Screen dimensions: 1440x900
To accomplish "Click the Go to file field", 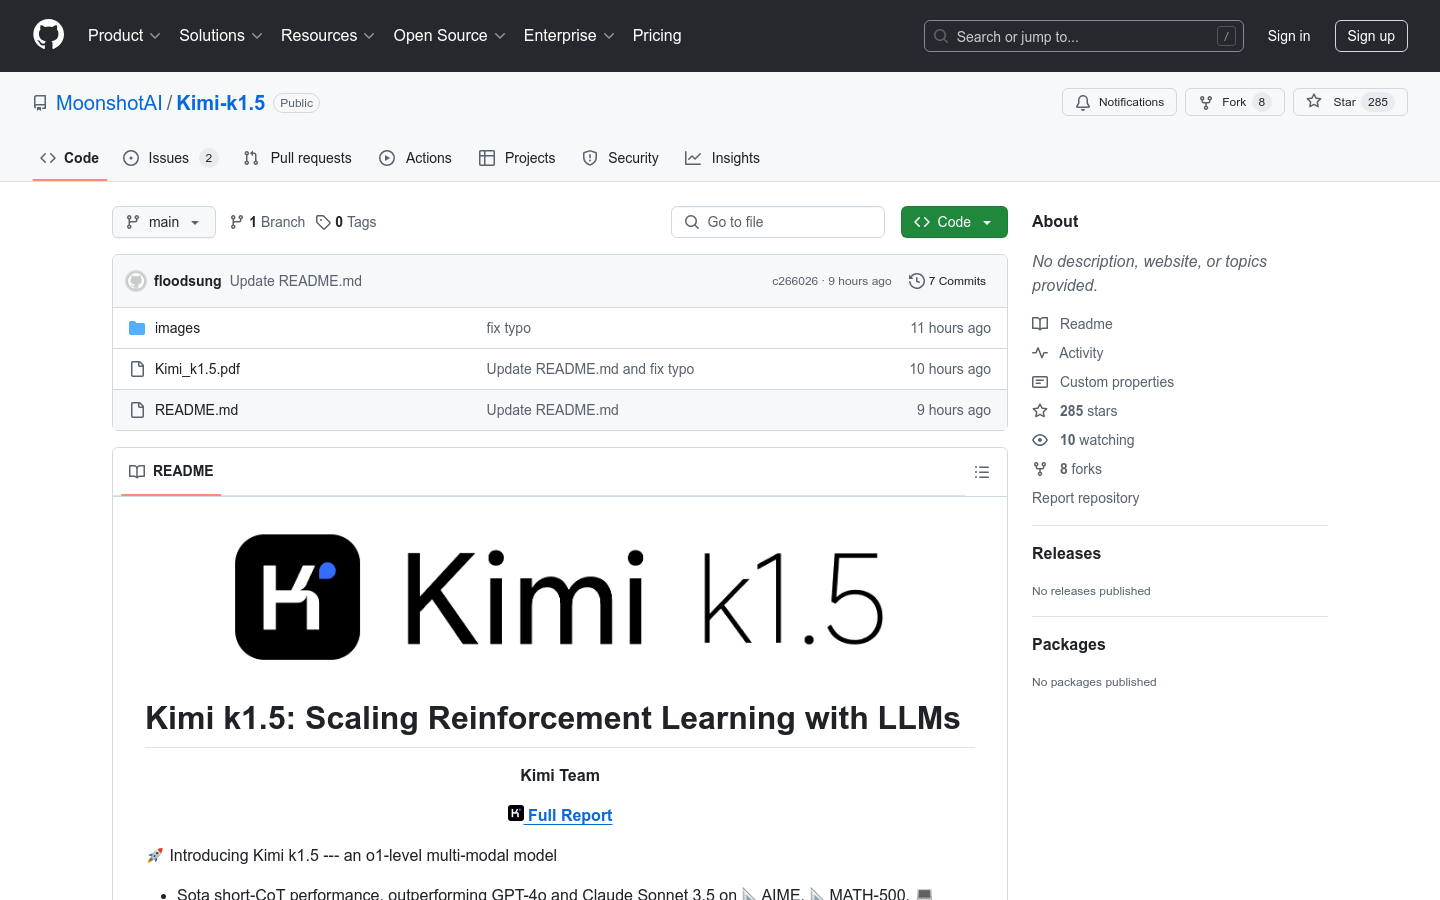I will click(x=778, y=222).
